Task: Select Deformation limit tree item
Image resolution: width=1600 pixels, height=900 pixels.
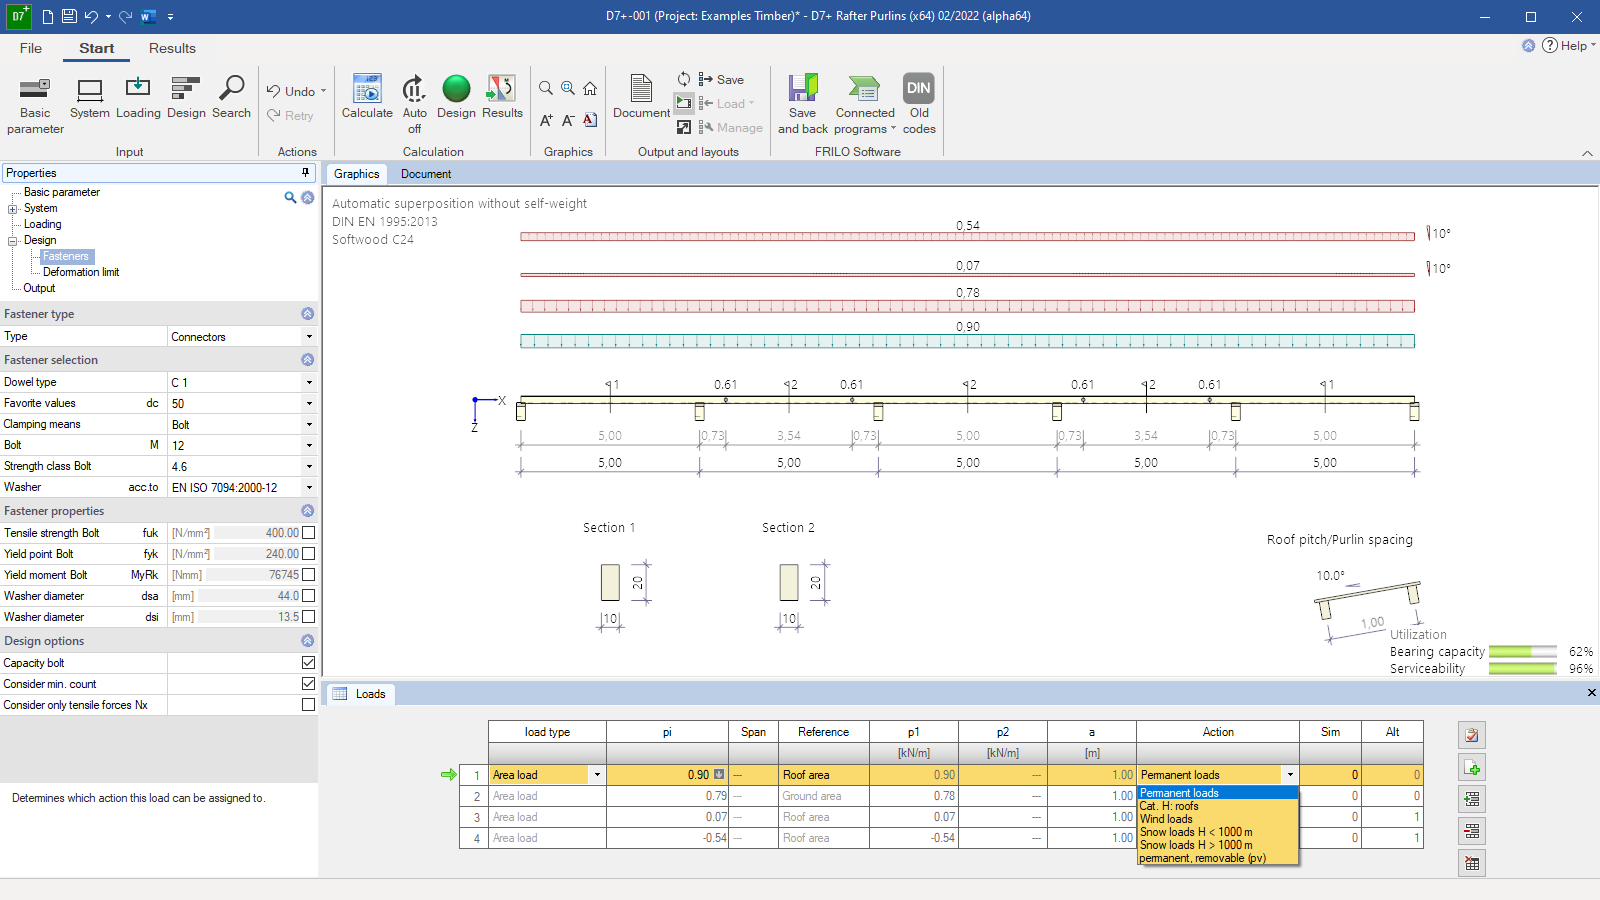Action: tap(81, 272)
